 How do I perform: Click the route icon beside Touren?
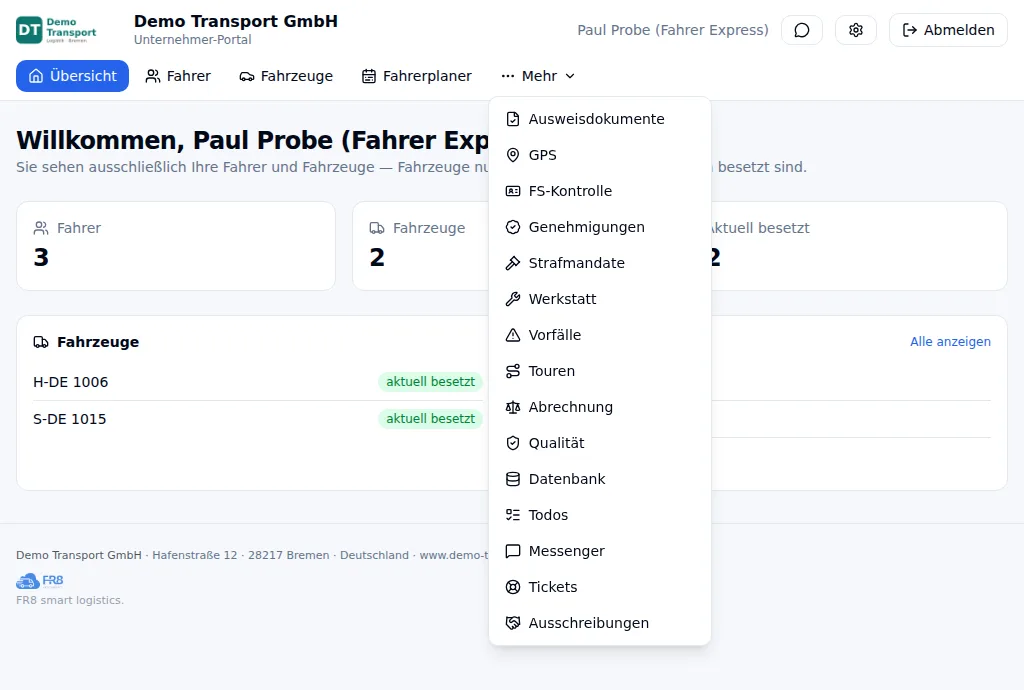[x=513, y=371]
